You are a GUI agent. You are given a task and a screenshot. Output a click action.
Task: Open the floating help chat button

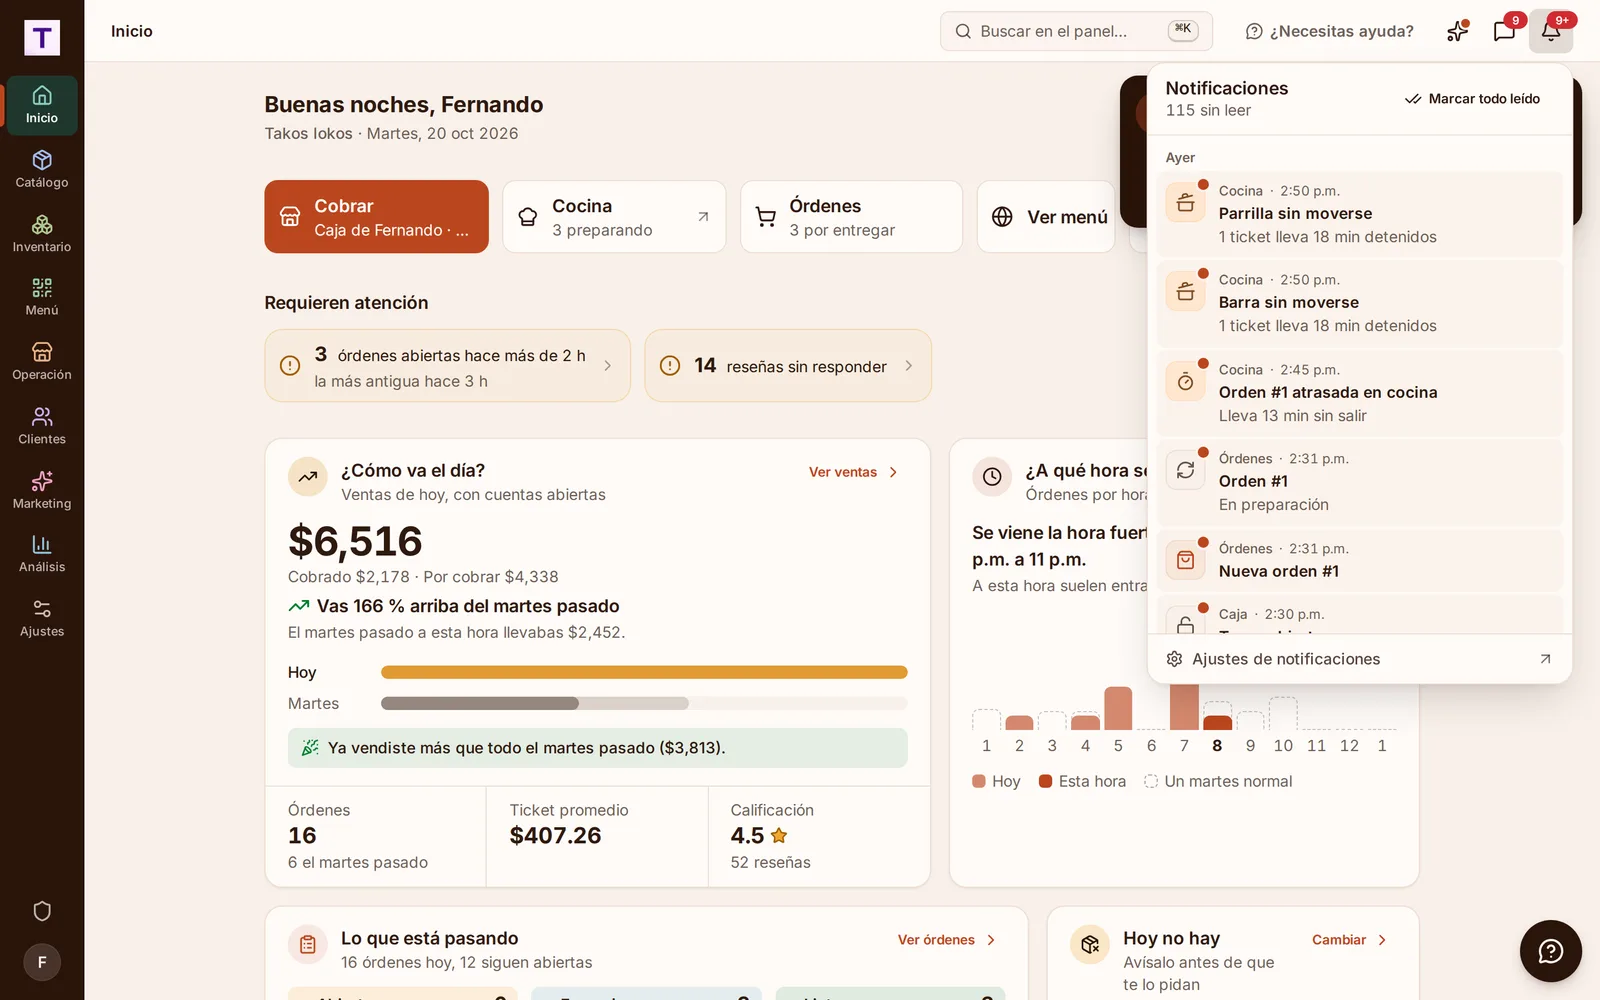click(1550, 951)
